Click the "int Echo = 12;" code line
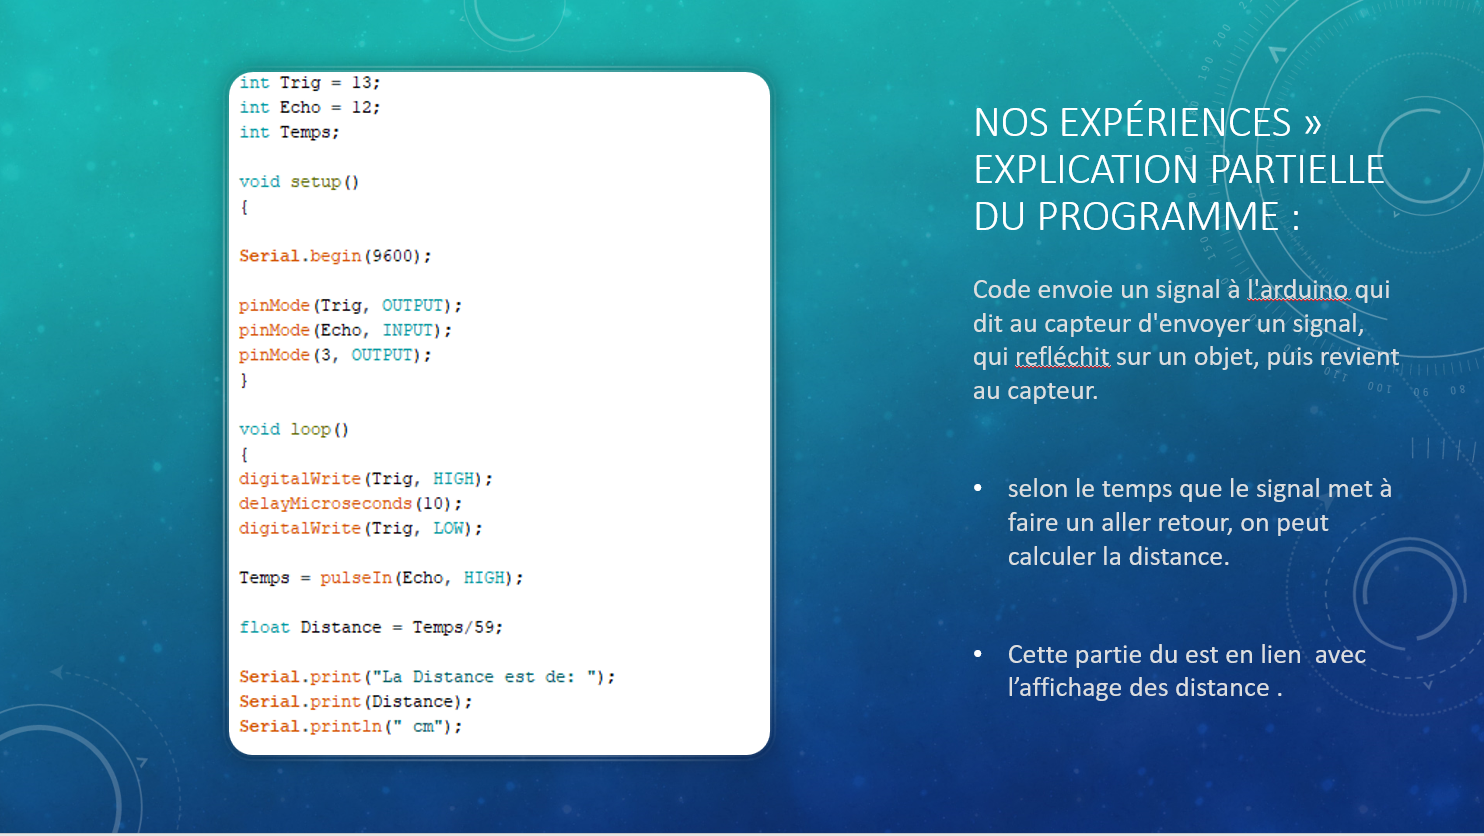This screenshot has height=836, width=1484. (309, 108)
